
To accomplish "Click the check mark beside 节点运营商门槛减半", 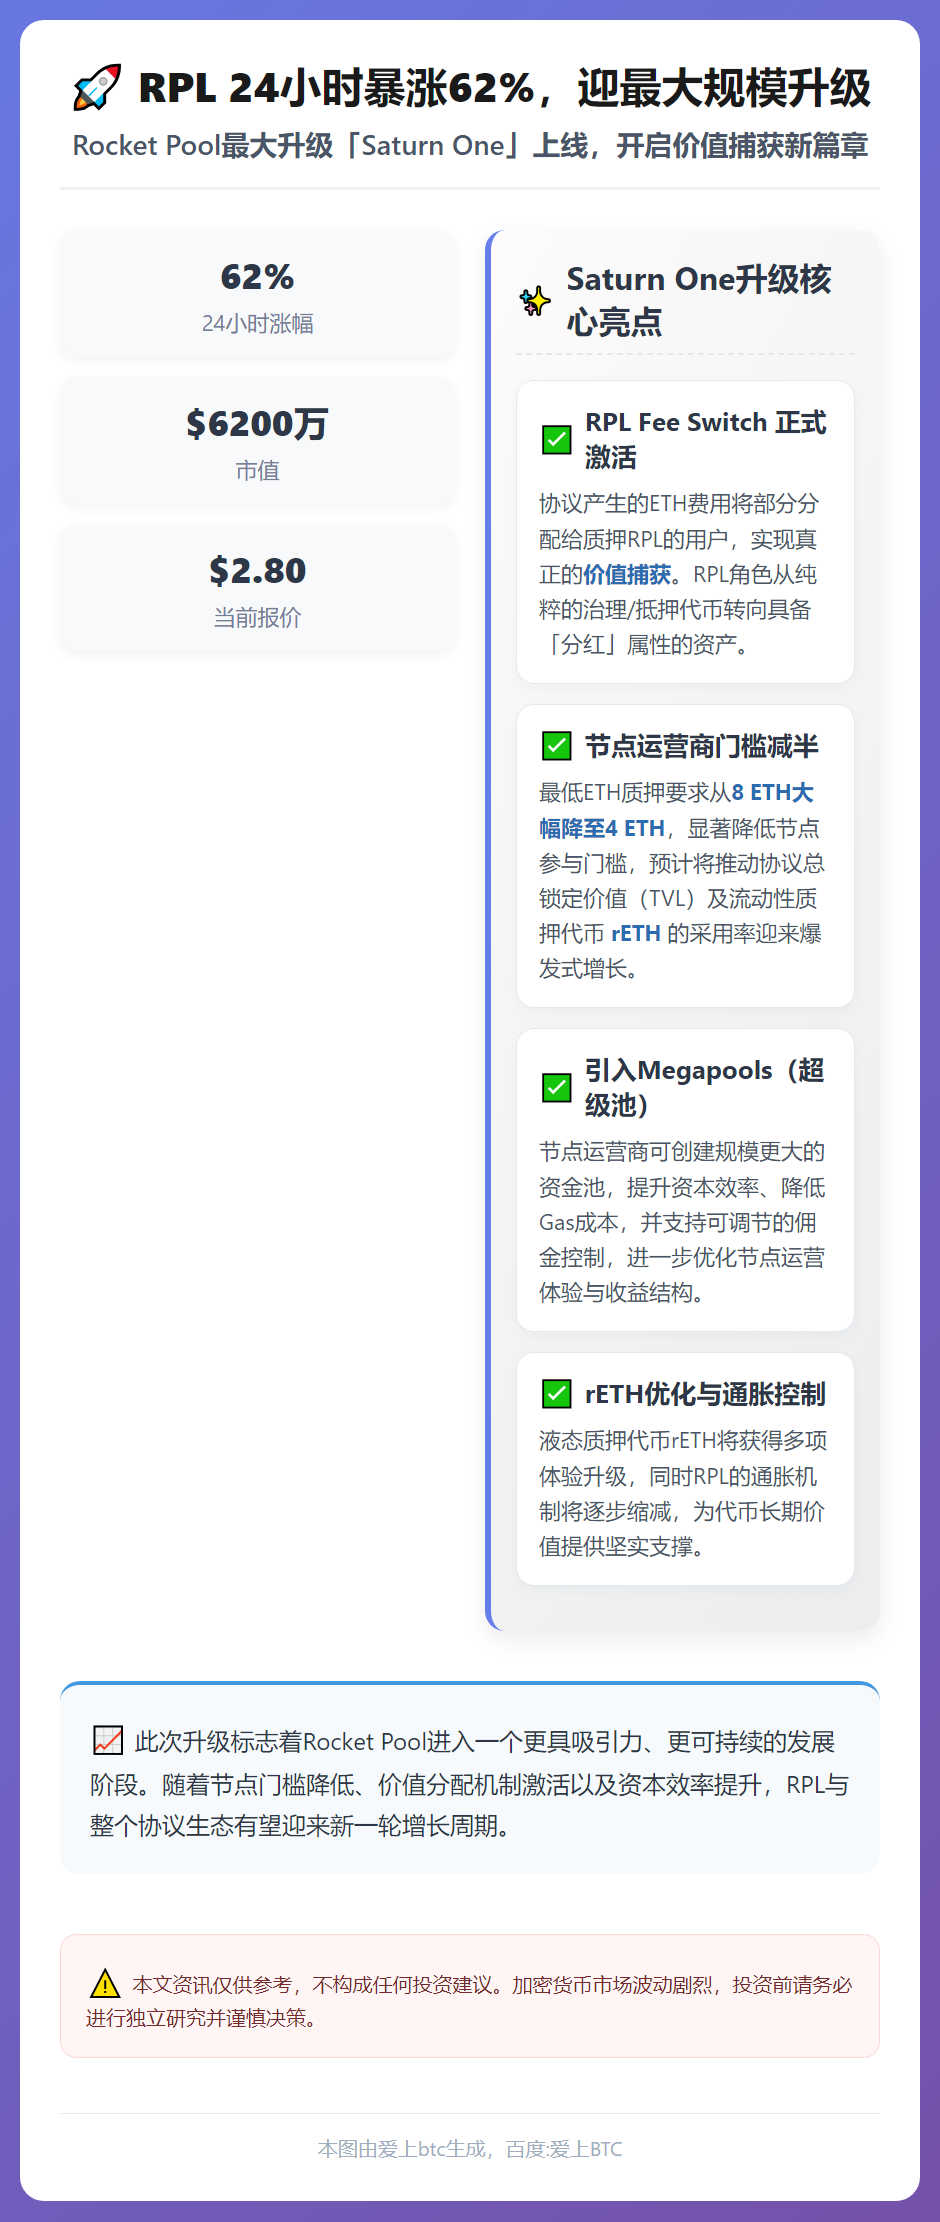I will (x=556, y=746).
